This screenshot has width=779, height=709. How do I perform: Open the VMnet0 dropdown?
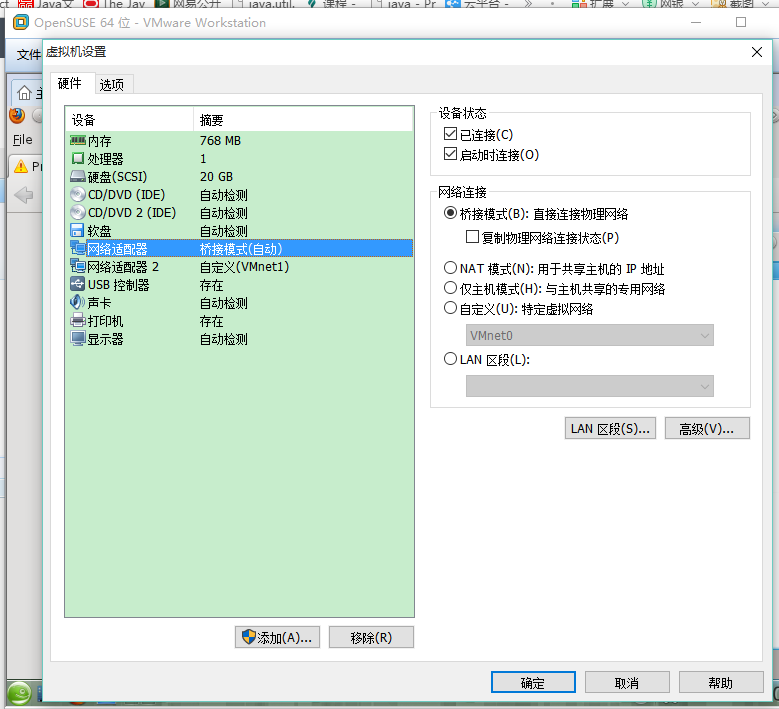[x=590, y=335]
